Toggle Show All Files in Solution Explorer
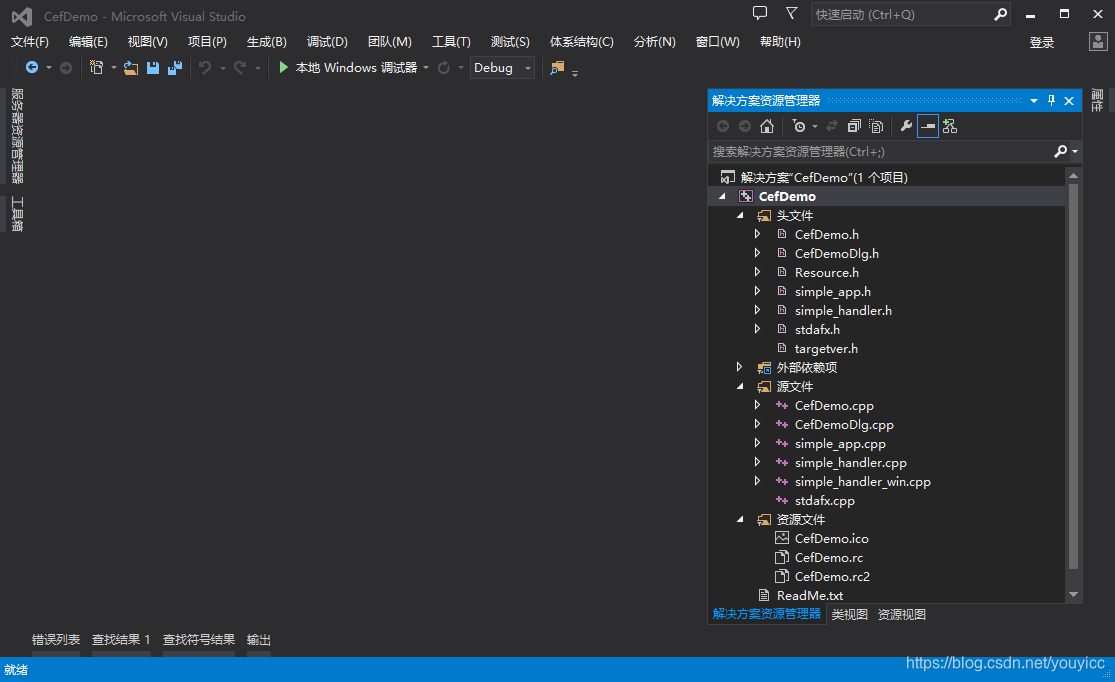The height and width of the screenshot is (682, 1115). click(877, 126)
